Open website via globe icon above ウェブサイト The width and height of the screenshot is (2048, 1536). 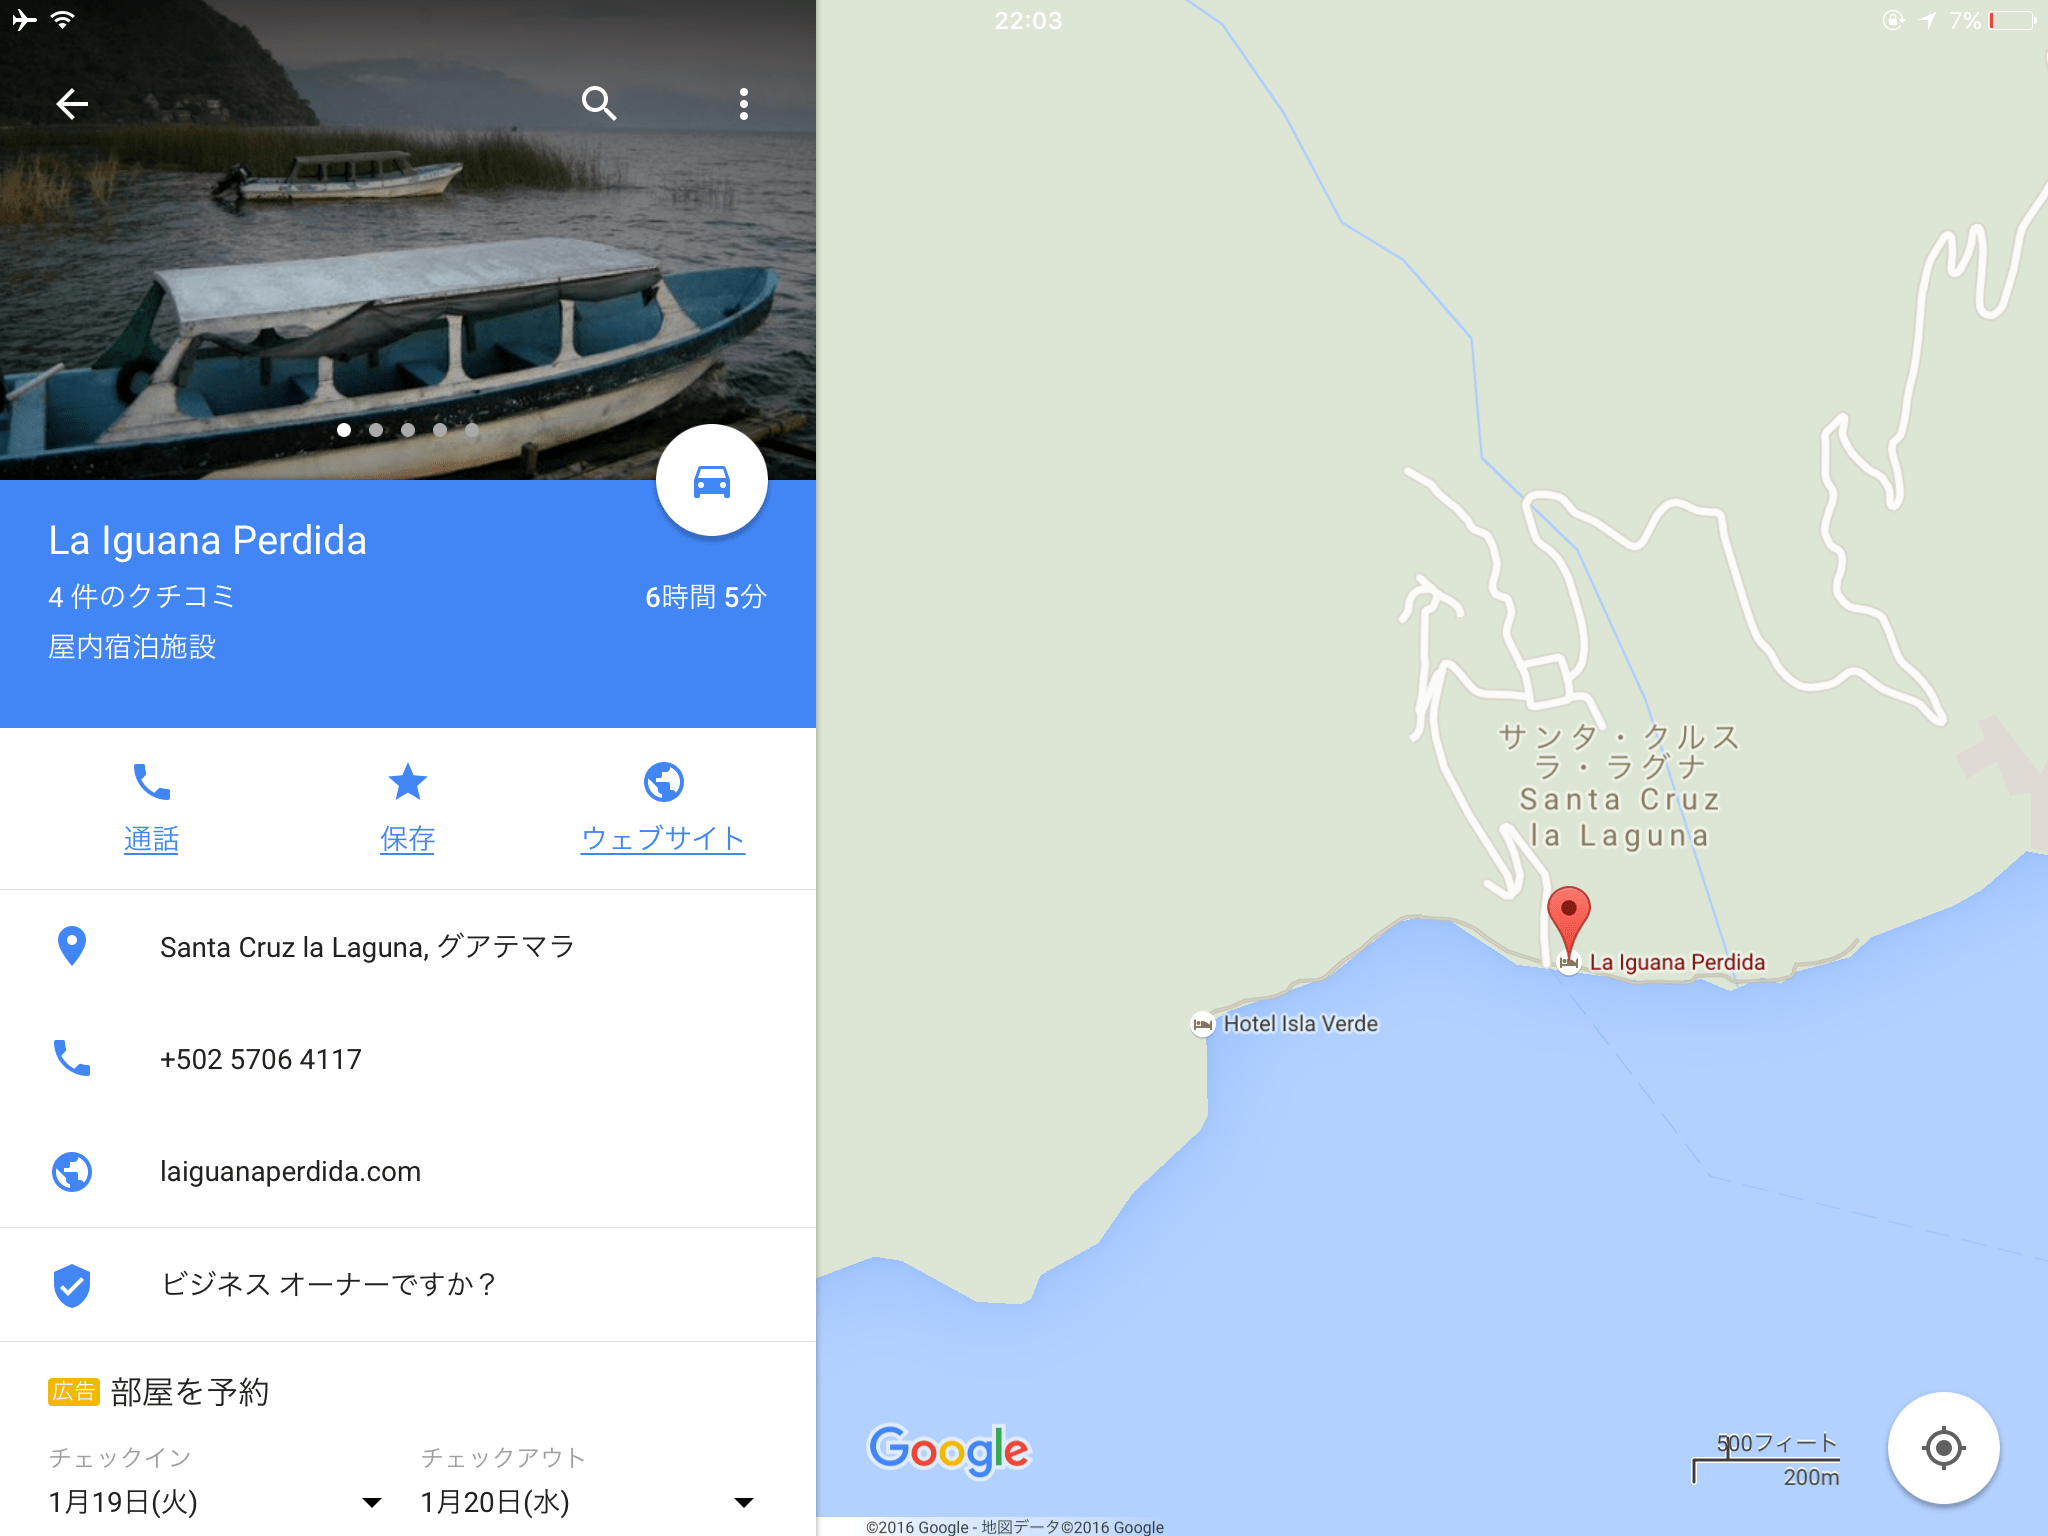tap(663, 781)
